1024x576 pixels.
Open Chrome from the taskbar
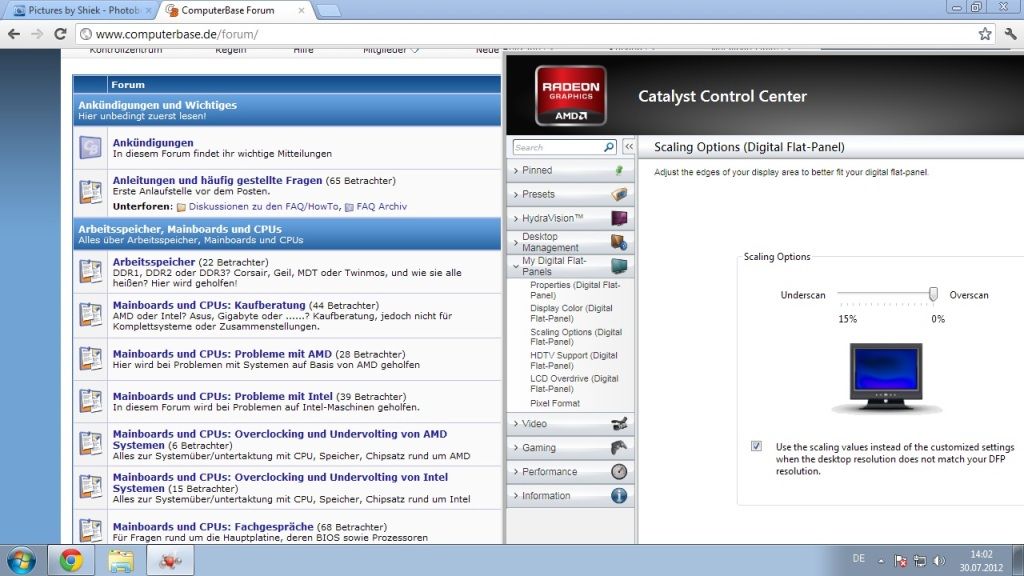click(71, 561)
